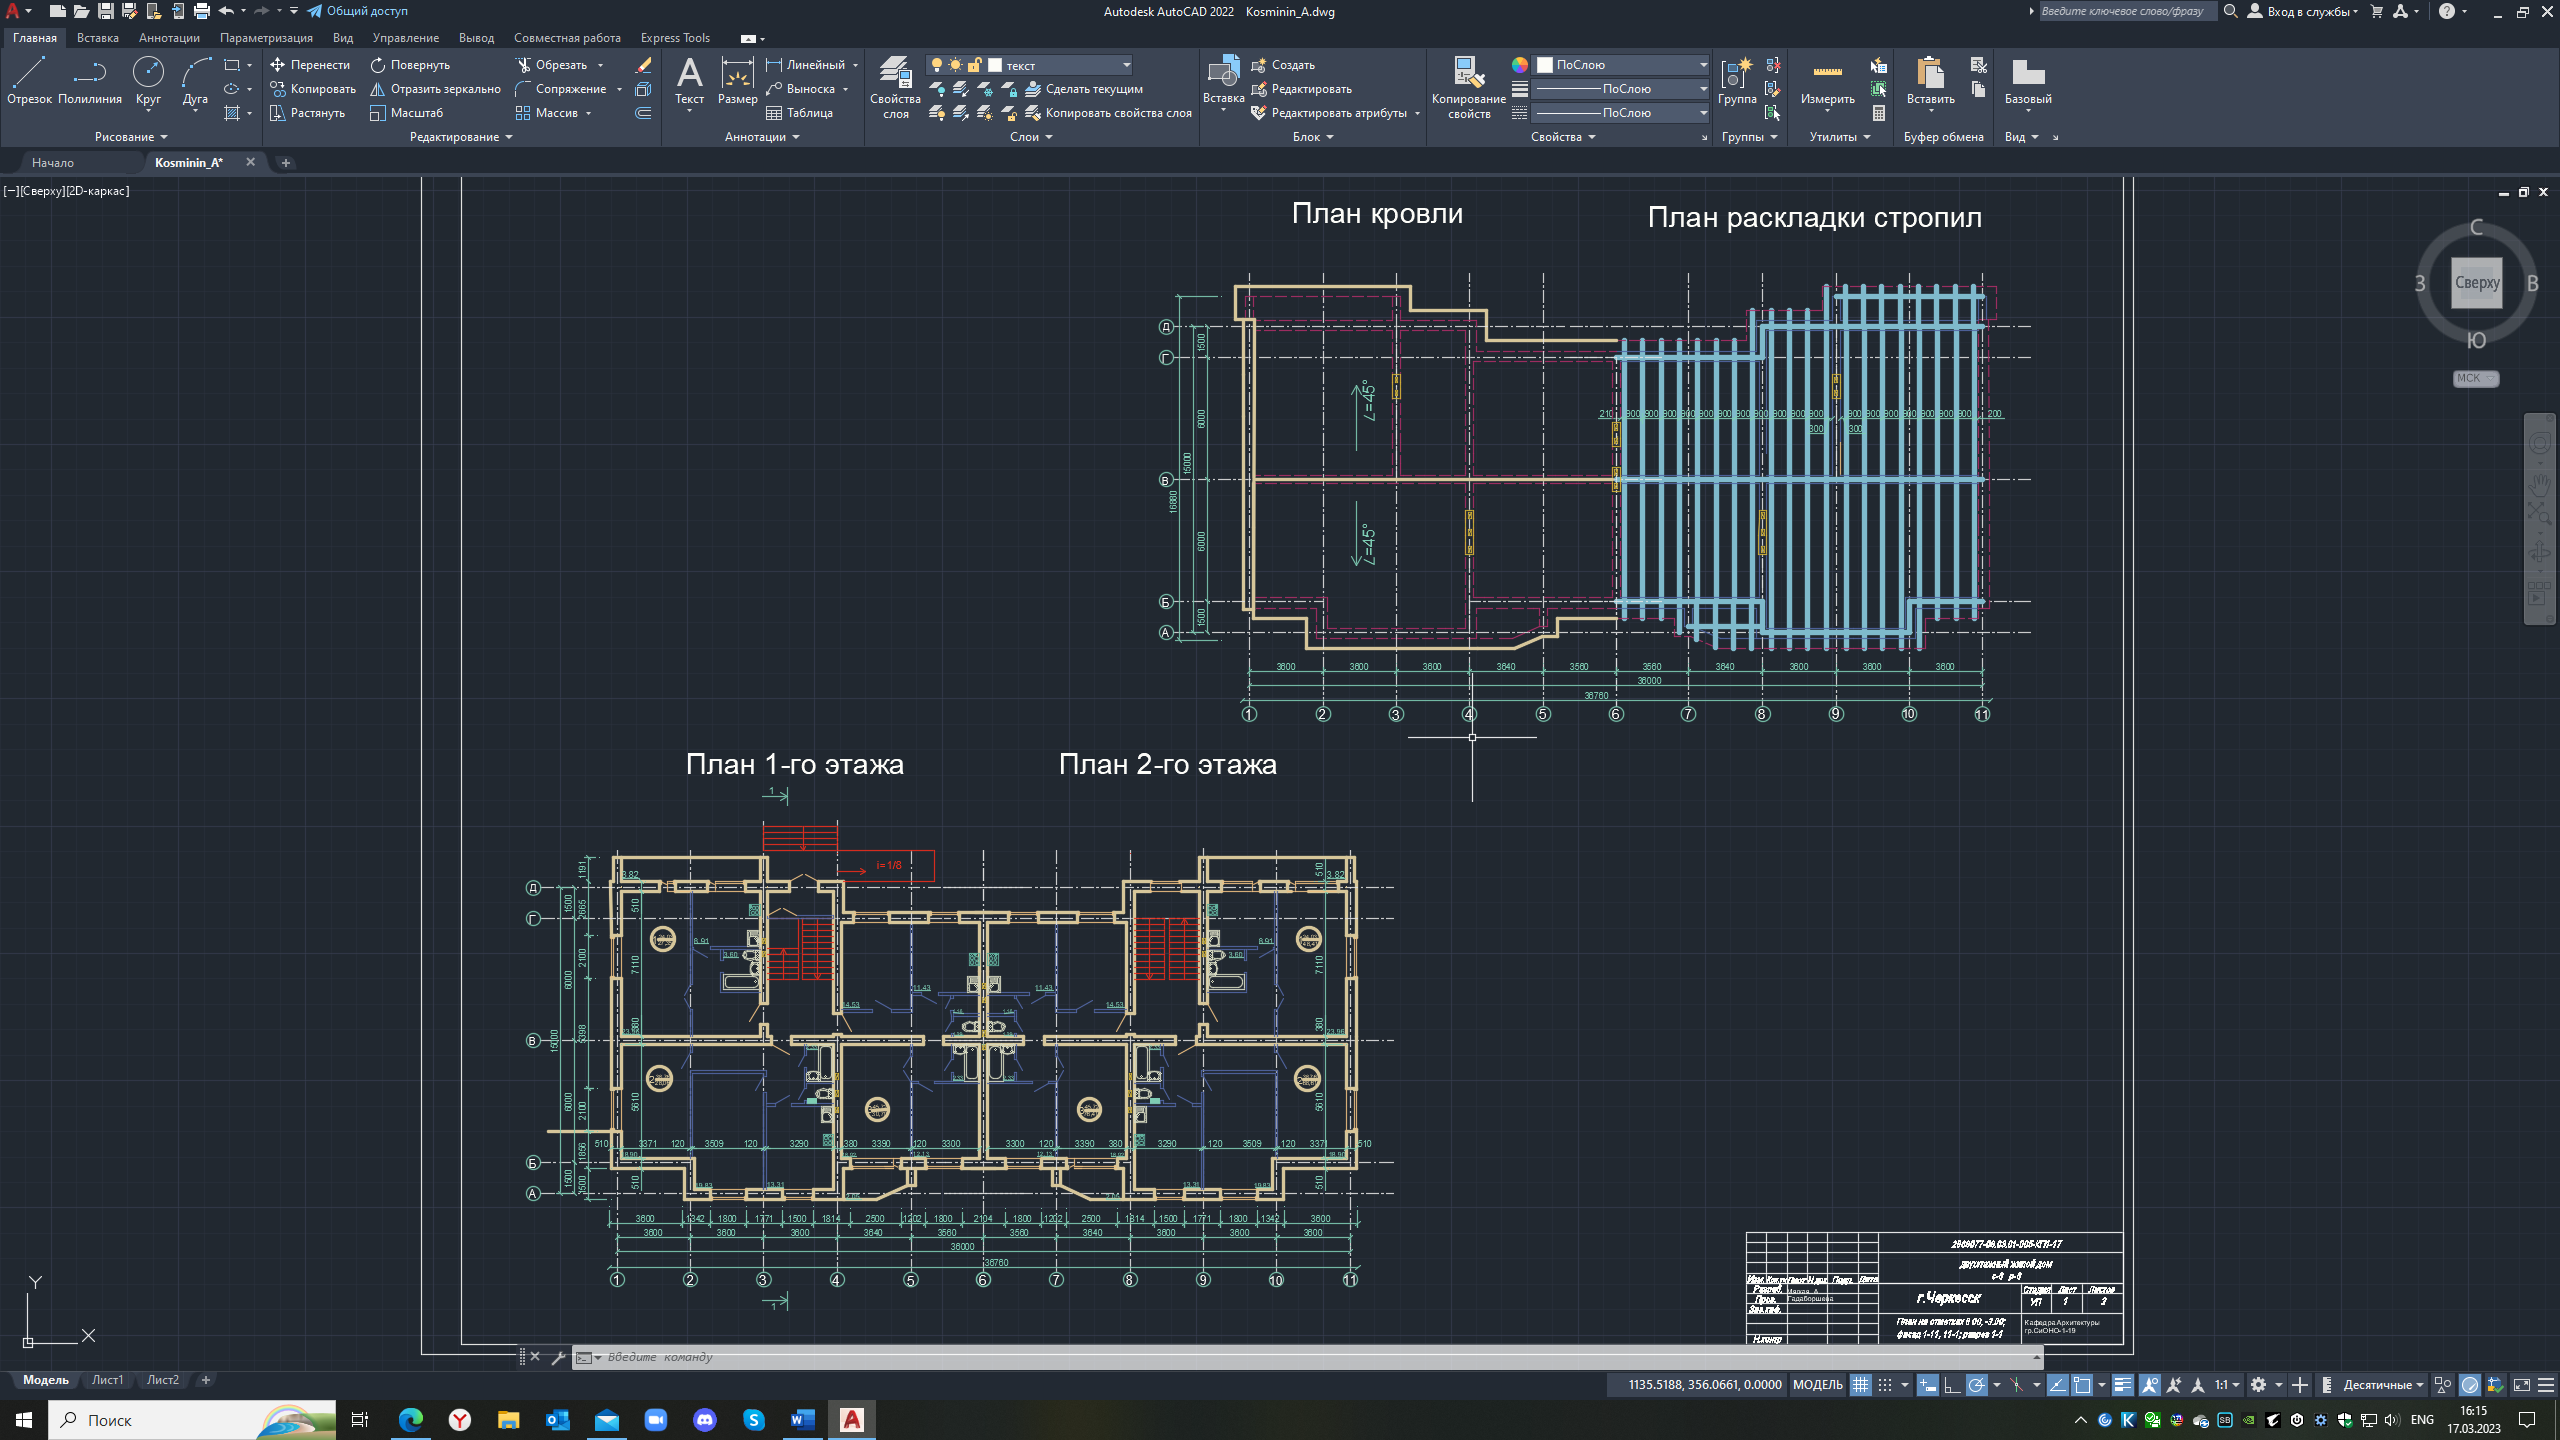Screen dimensions: 2560x1440
Task: Switch to the Лист1 layout tab
Action: click(107, 1380)
